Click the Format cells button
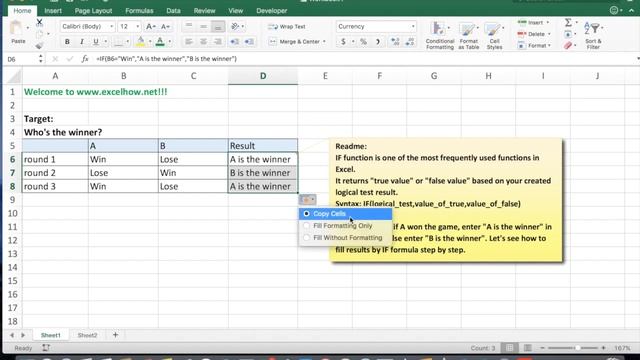The image size is (640, 360). [x=535, y=46]
